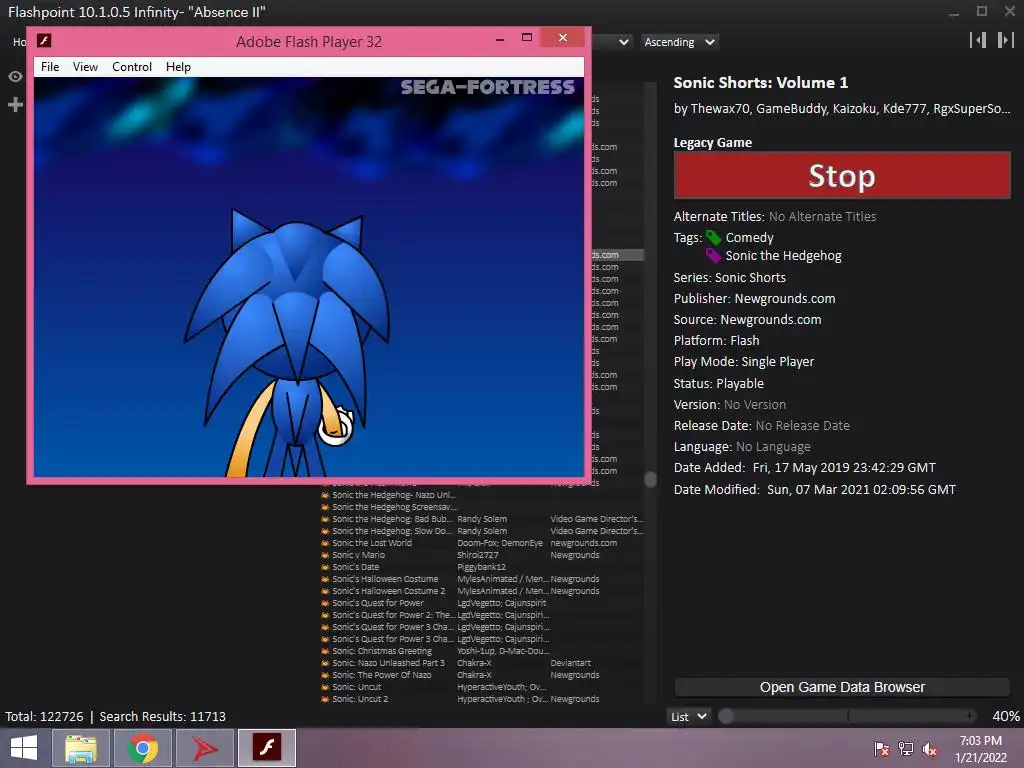Toggle left sidebar with first header icon
Image resolution: width=1024 pixels, height=768 pixels.
978,40
